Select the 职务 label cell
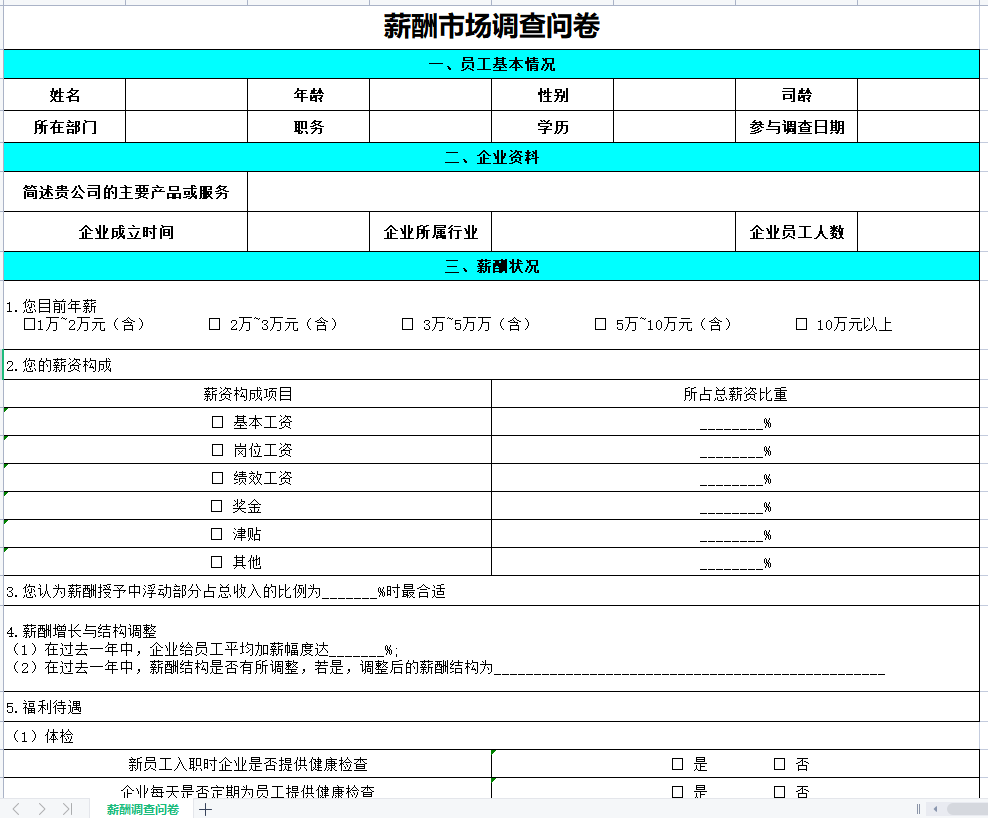This screenshot has height=818, width=988. [x=308, y=127]
